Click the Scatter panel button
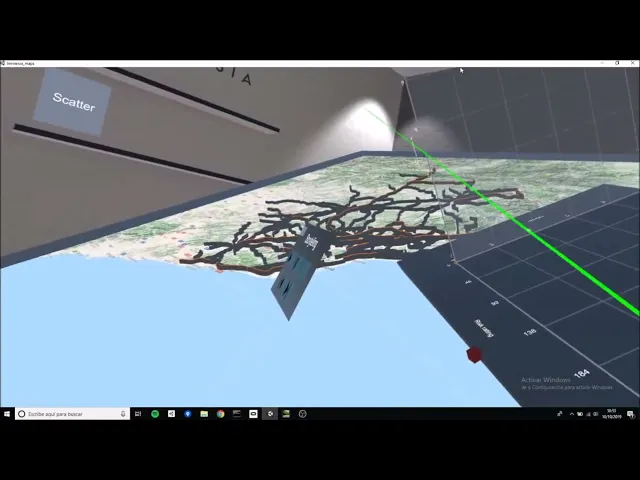Image resolution: width=640 pixels, height=480 pixels. pyautogui.click(x=72, y=101)
